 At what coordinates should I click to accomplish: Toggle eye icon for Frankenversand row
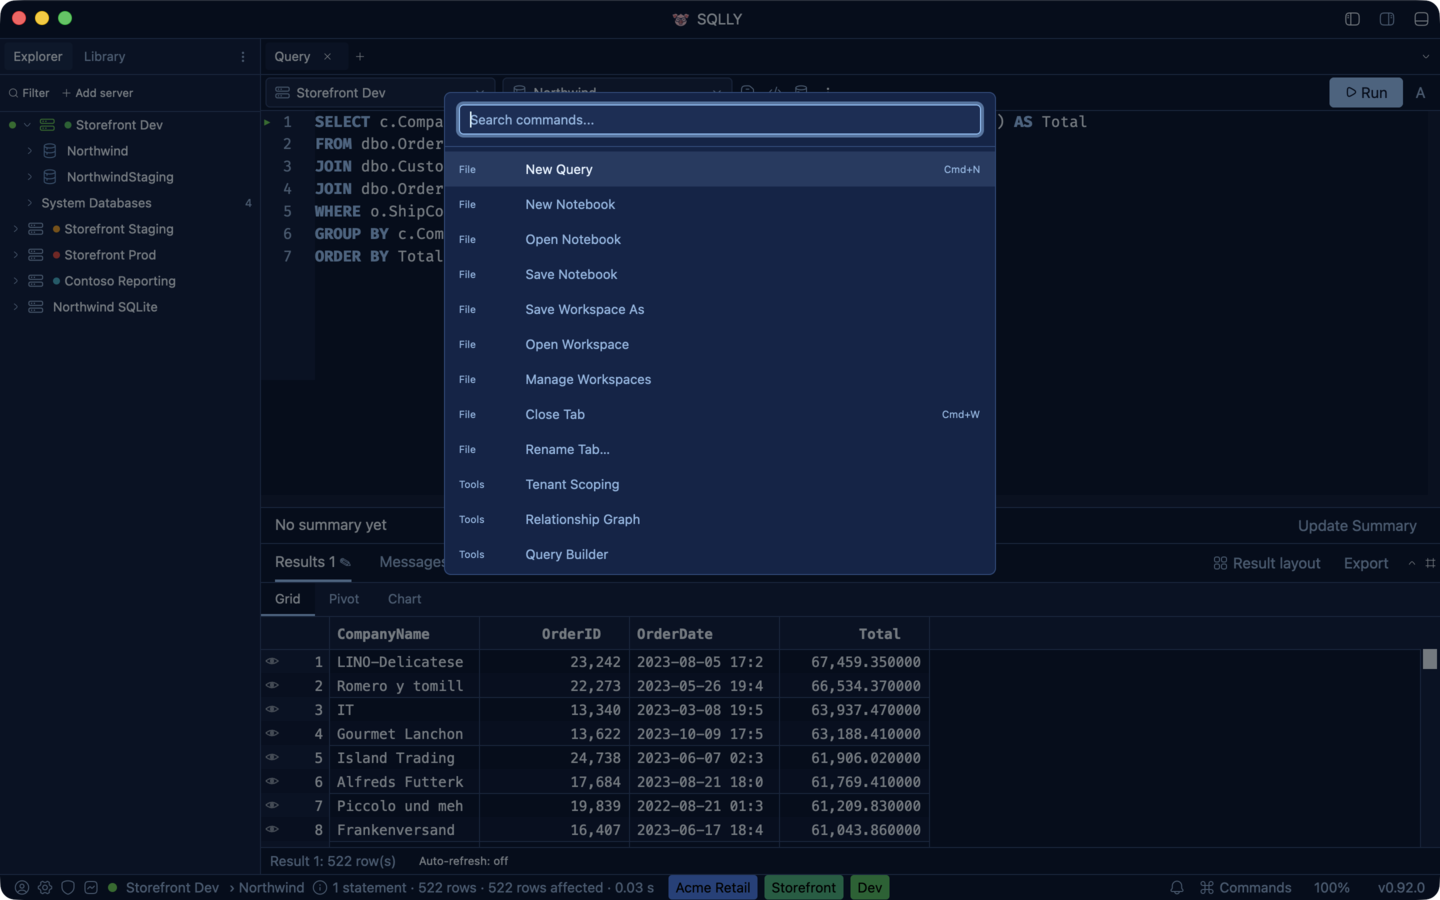point(272,830)
